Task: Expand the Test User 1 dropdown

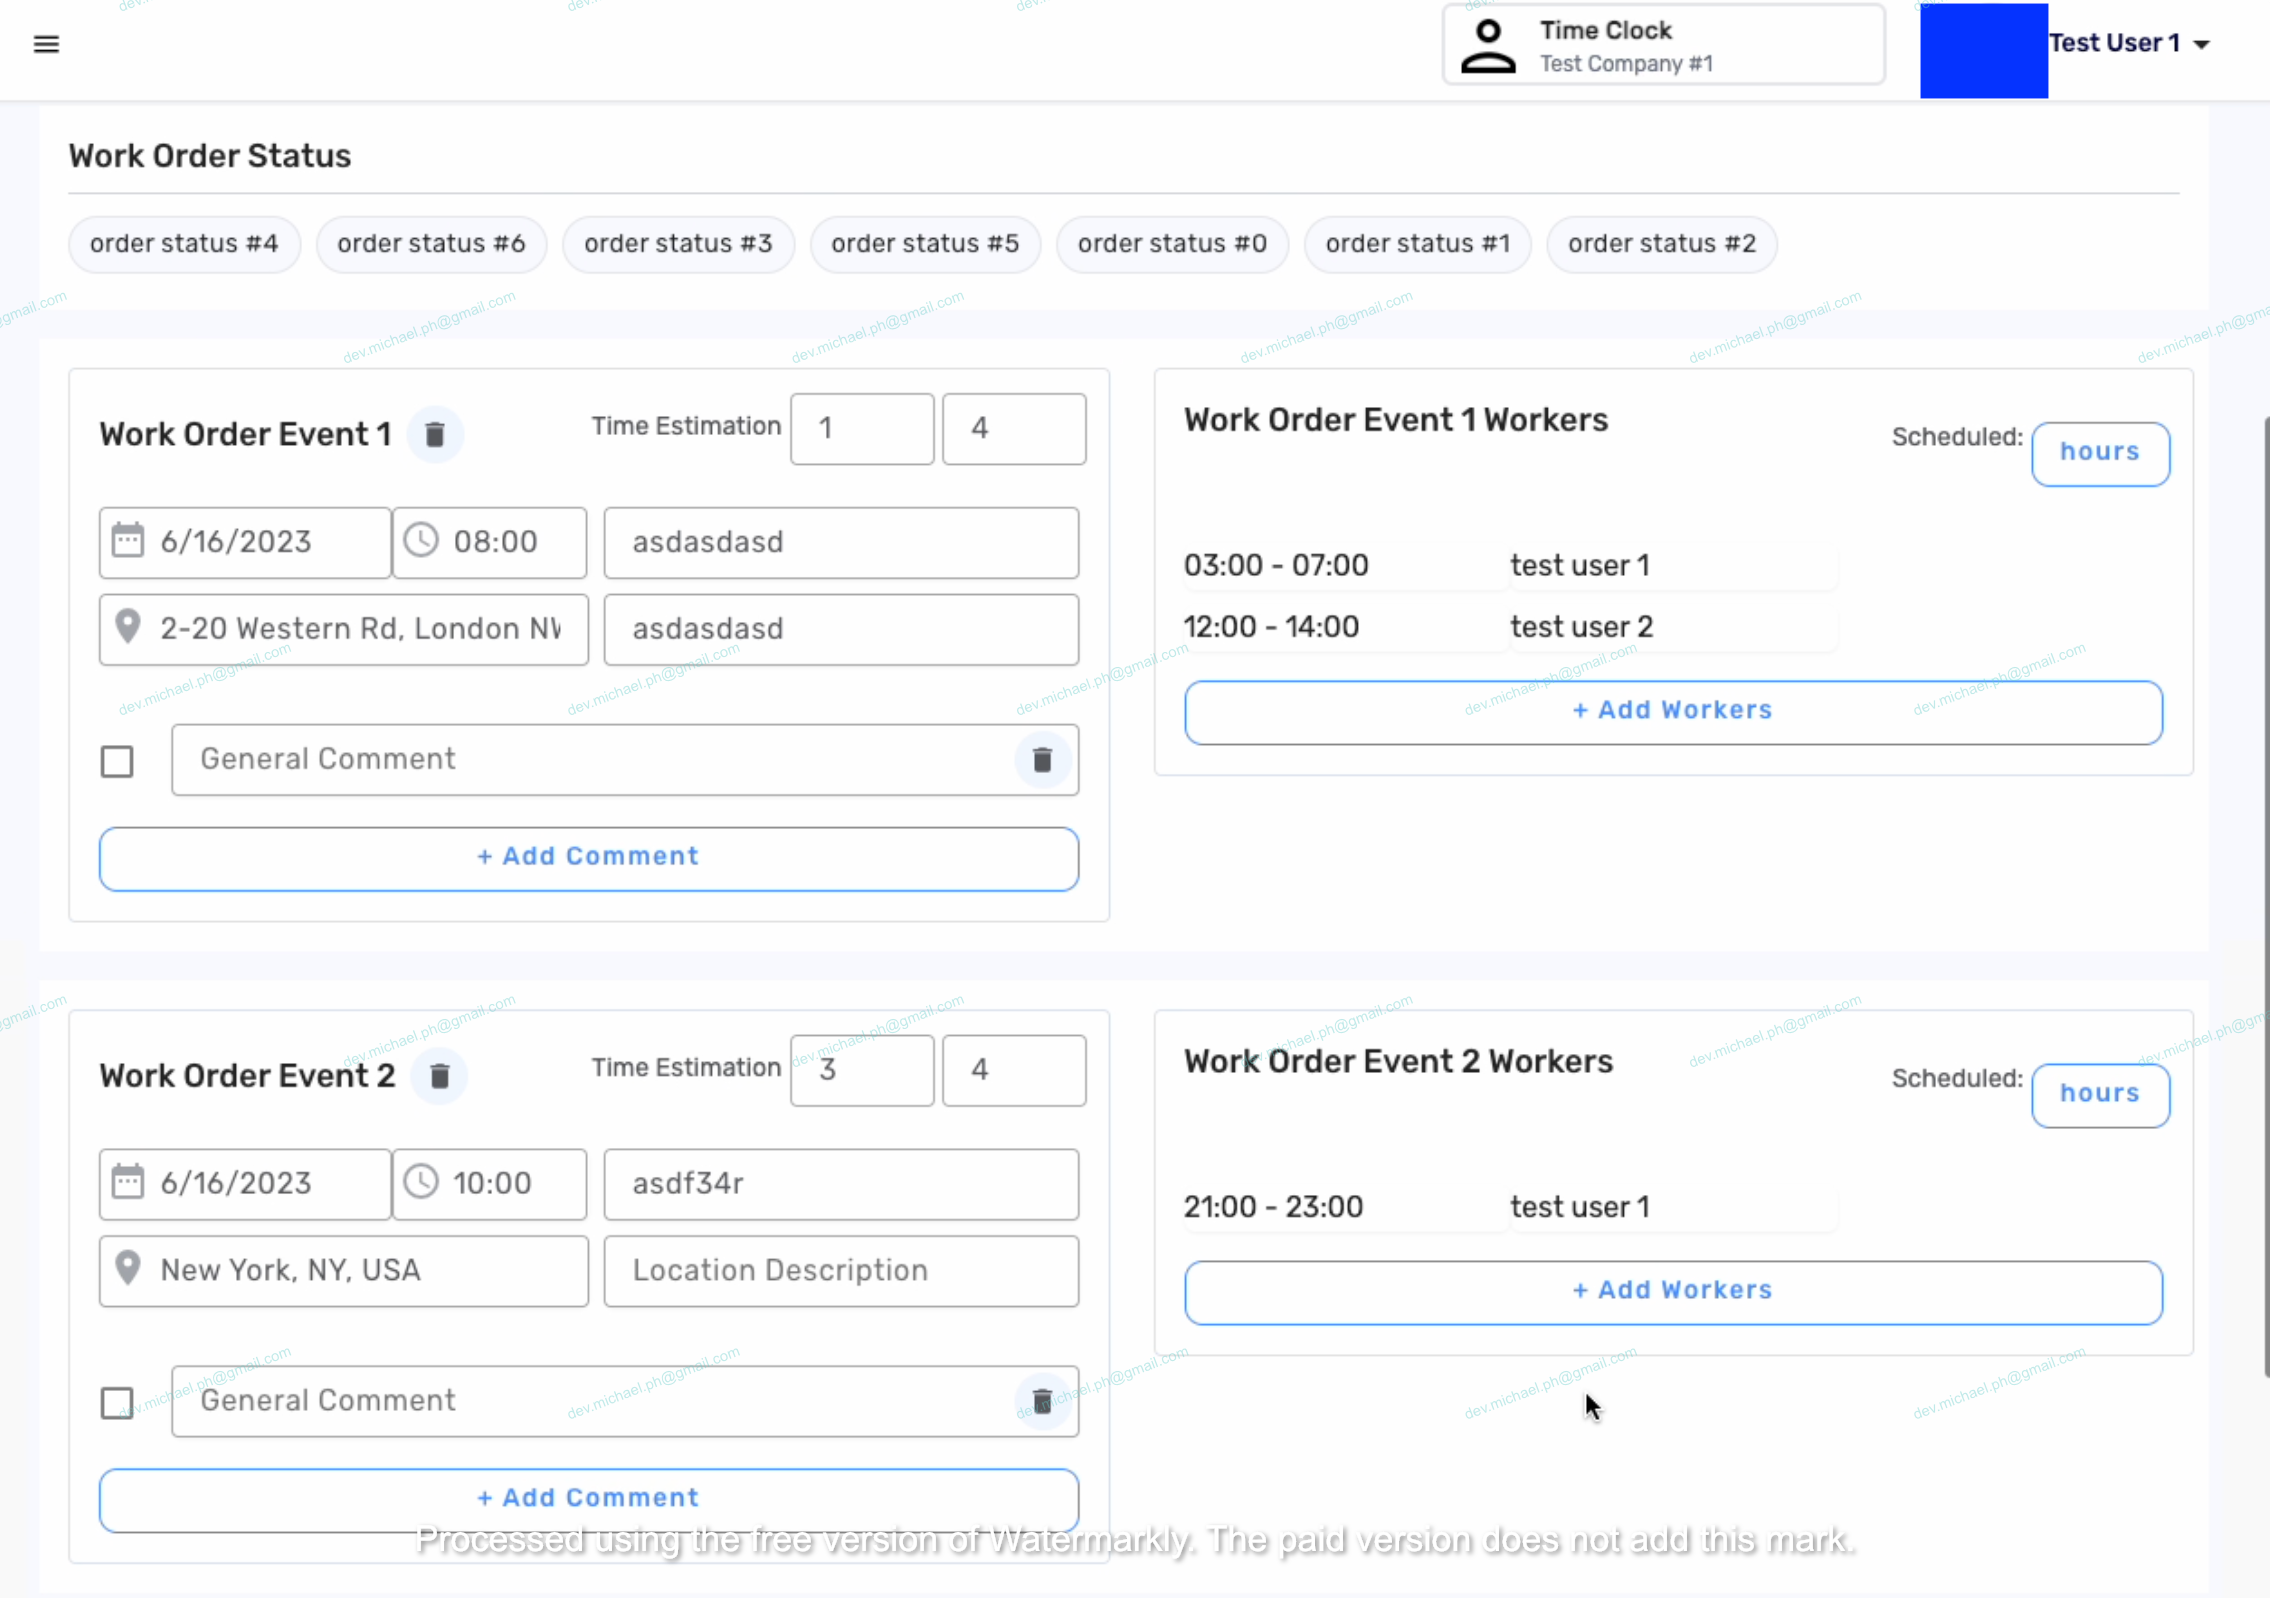Action: 2201,44
